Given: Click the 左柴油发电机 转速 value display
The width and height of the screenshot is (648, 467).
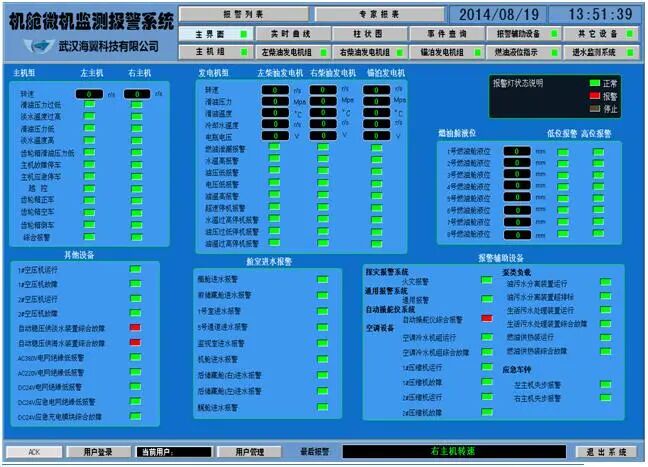Looking at the screenshot, I should click(x=275, y=90).
